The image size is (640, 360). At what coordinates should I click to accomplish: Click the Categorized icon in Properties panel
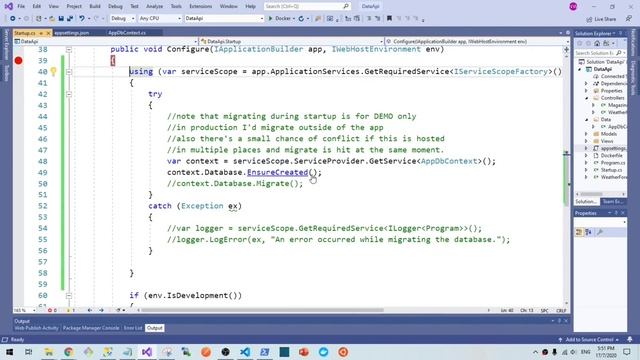click(x=579, y=232)
